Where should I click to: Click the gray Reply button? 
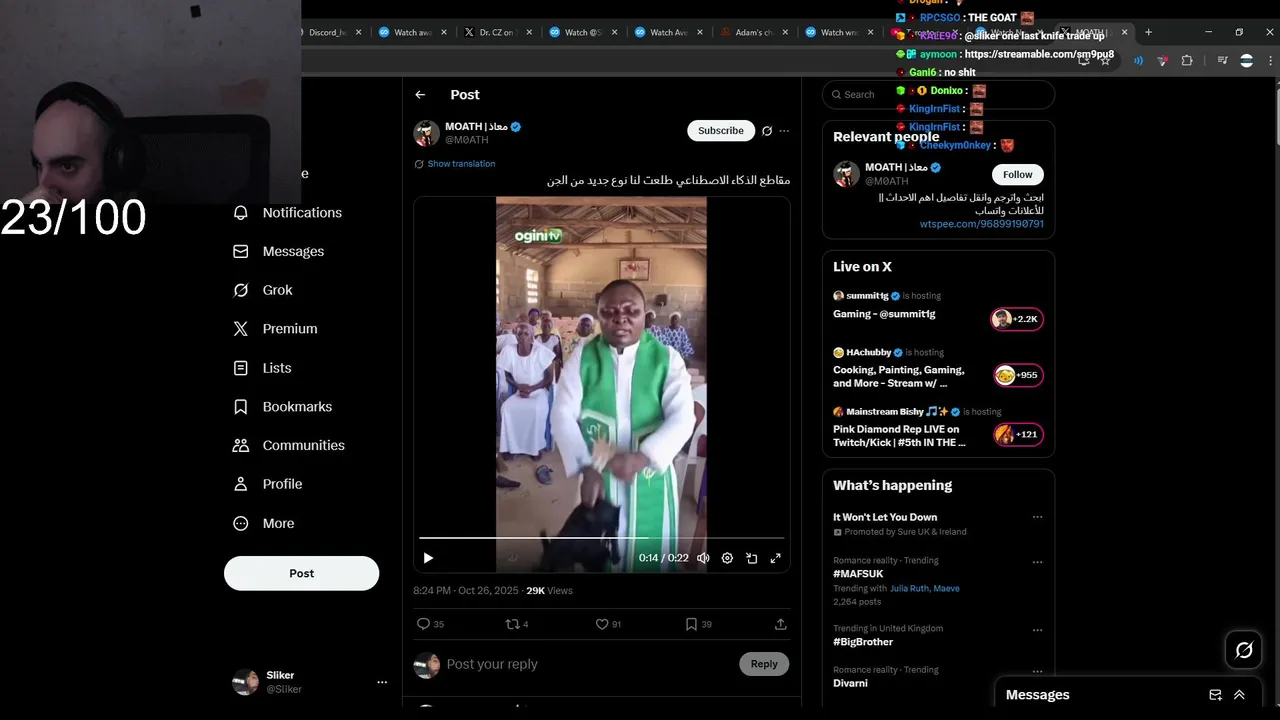pyautogui.click(x=764, y=664)
